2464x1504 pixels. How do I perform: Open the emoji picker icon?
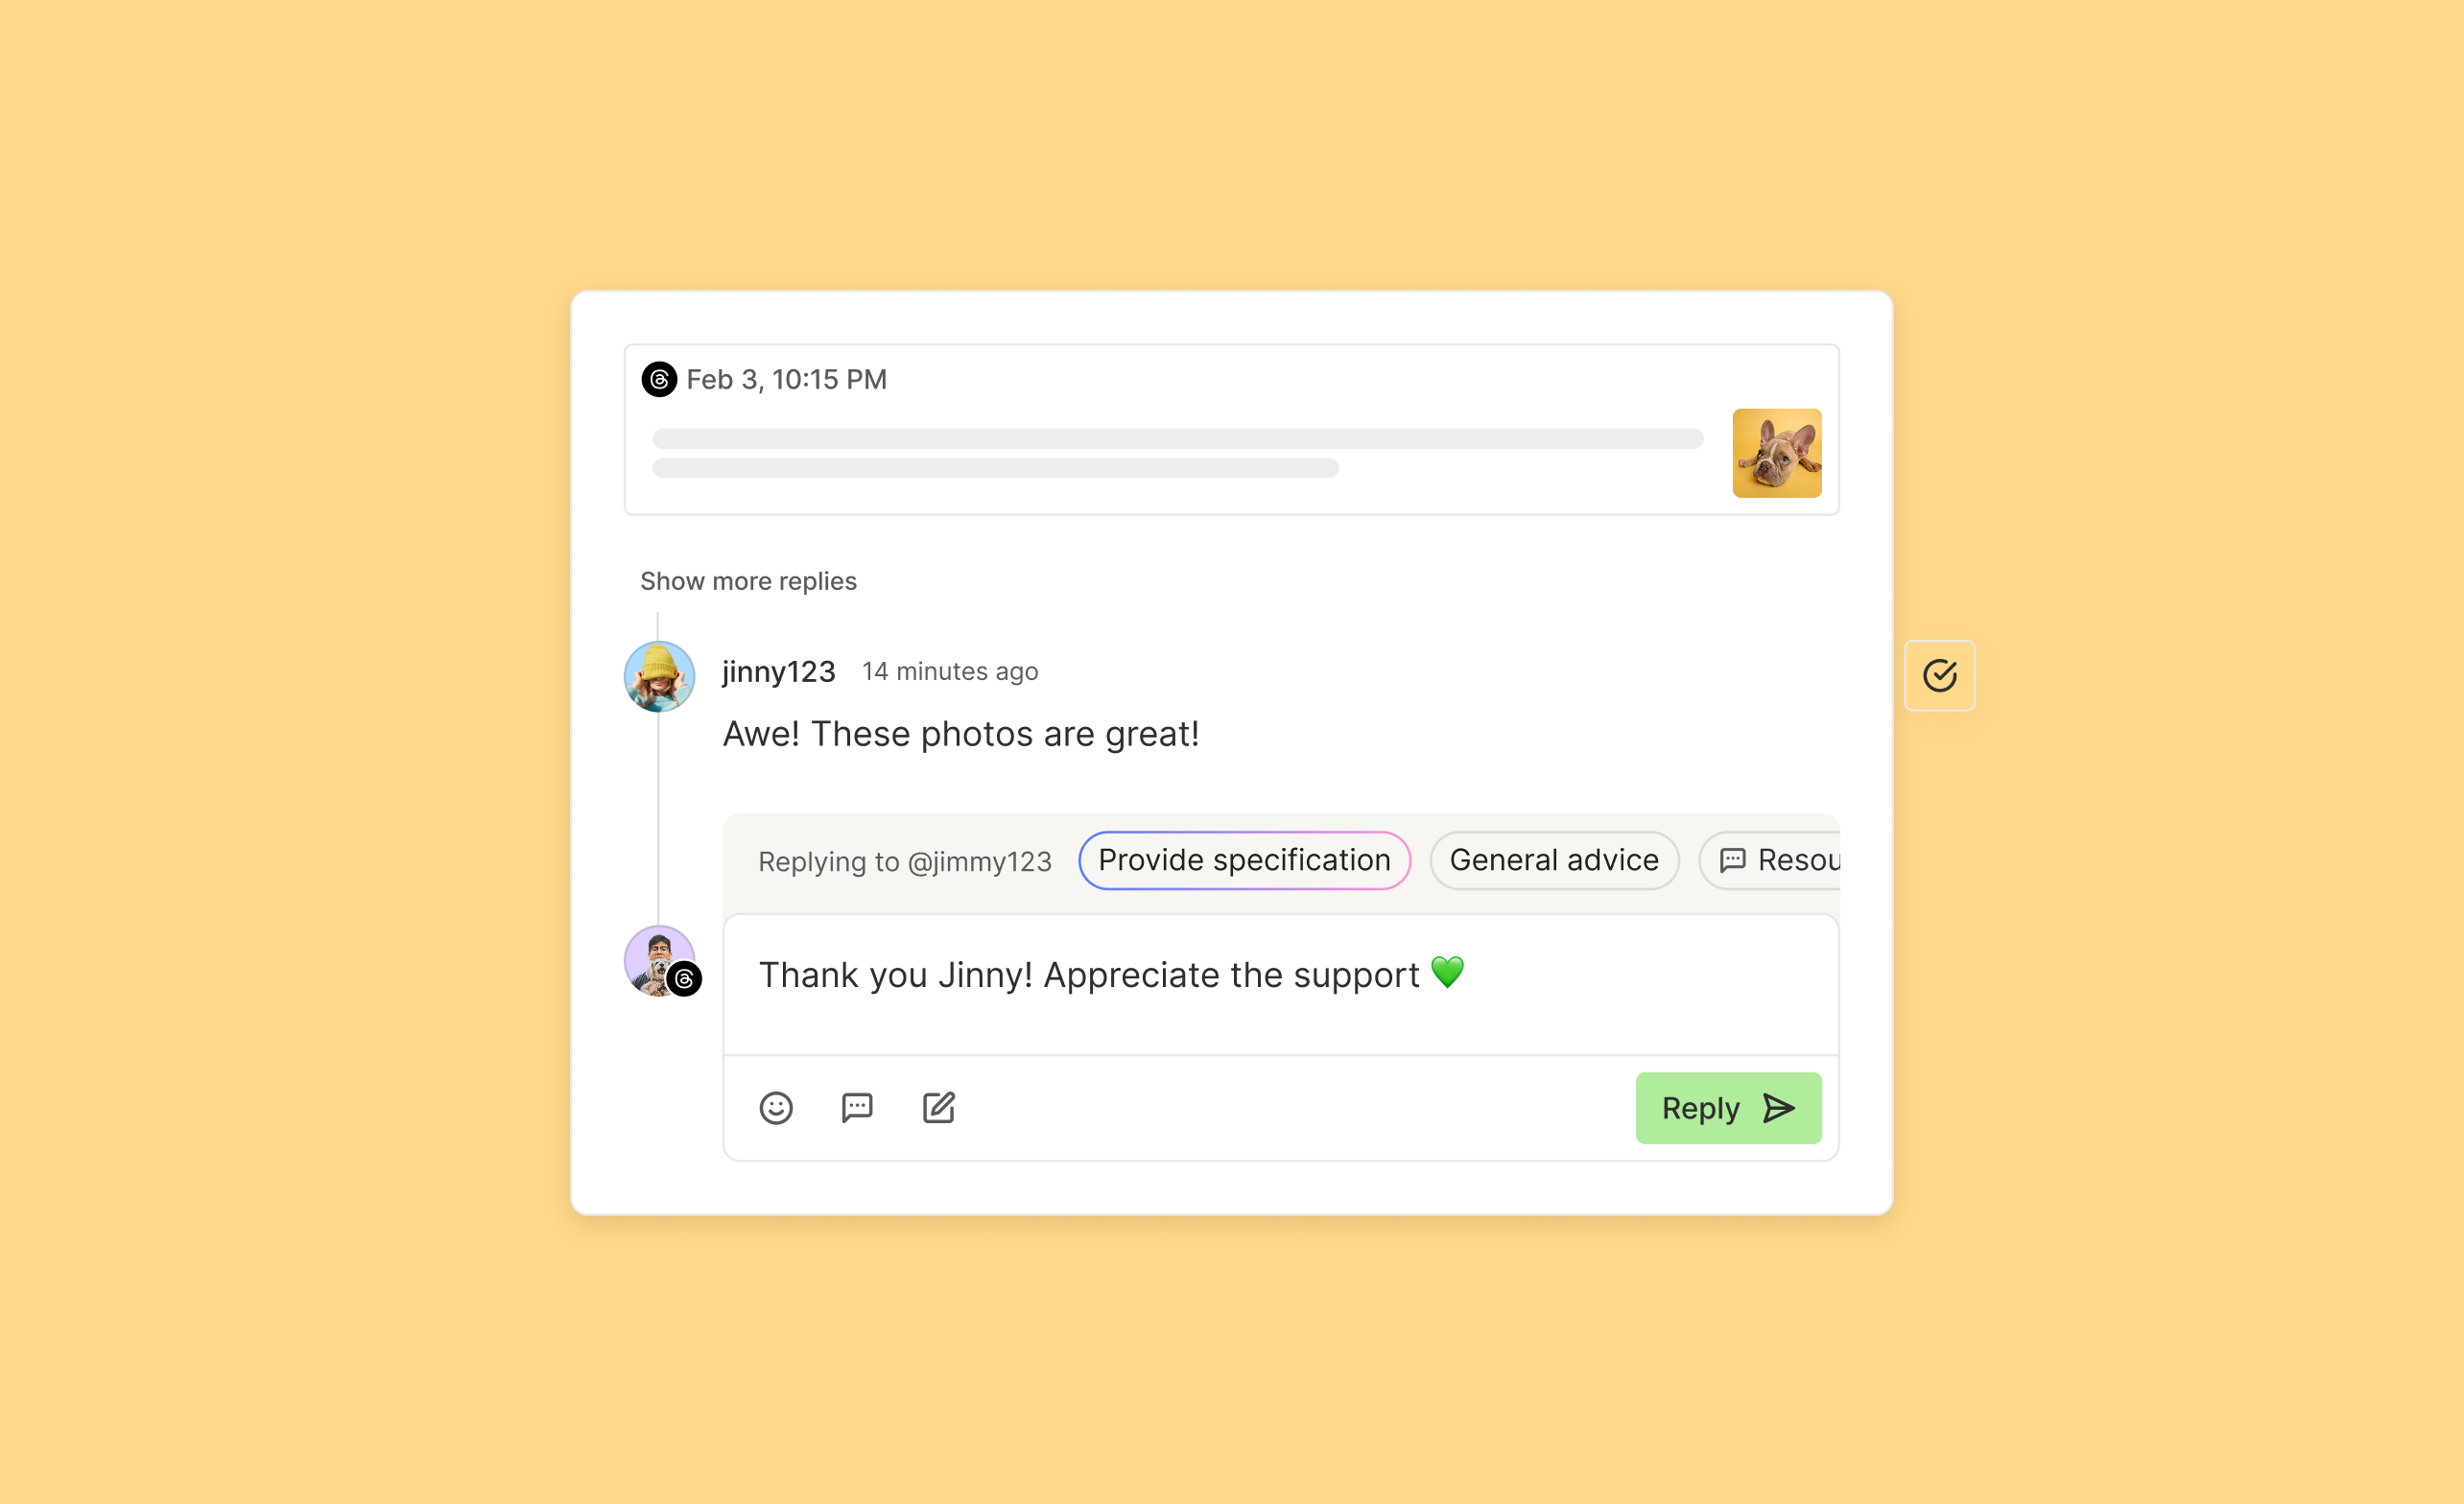tap(776, 1108)
